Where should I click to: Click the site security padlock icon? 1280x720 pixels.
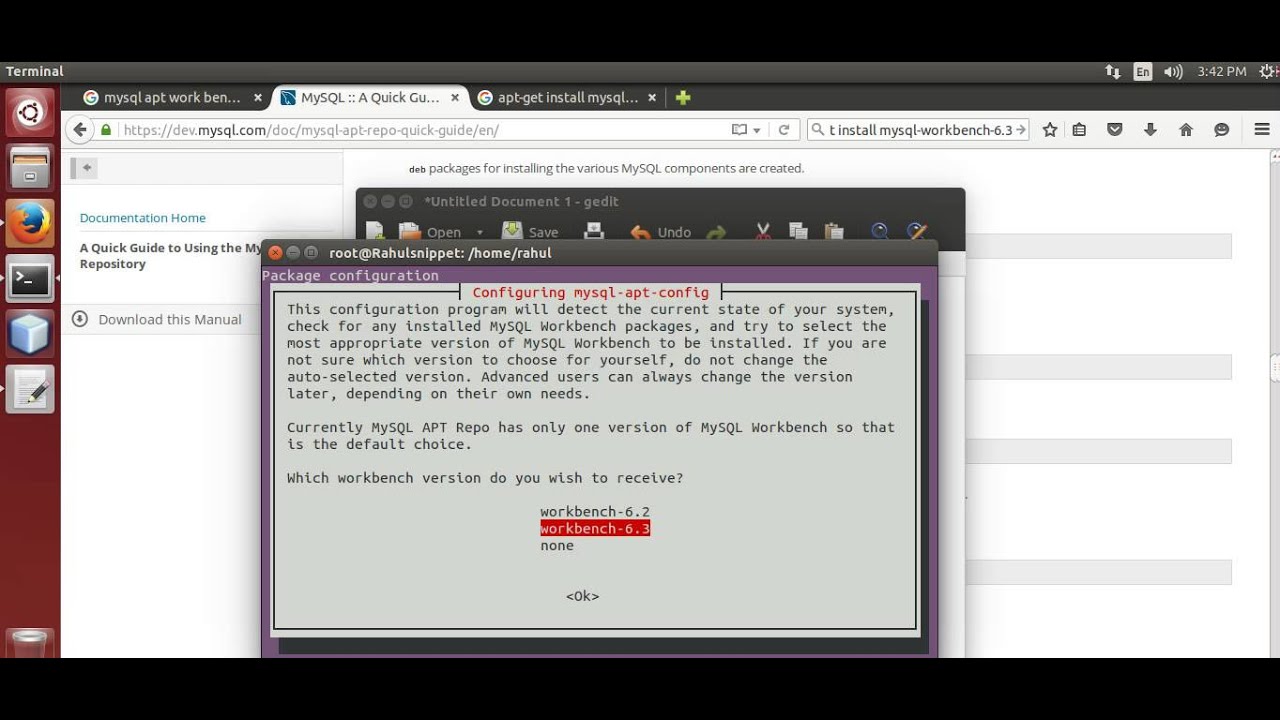pos(106,130)
